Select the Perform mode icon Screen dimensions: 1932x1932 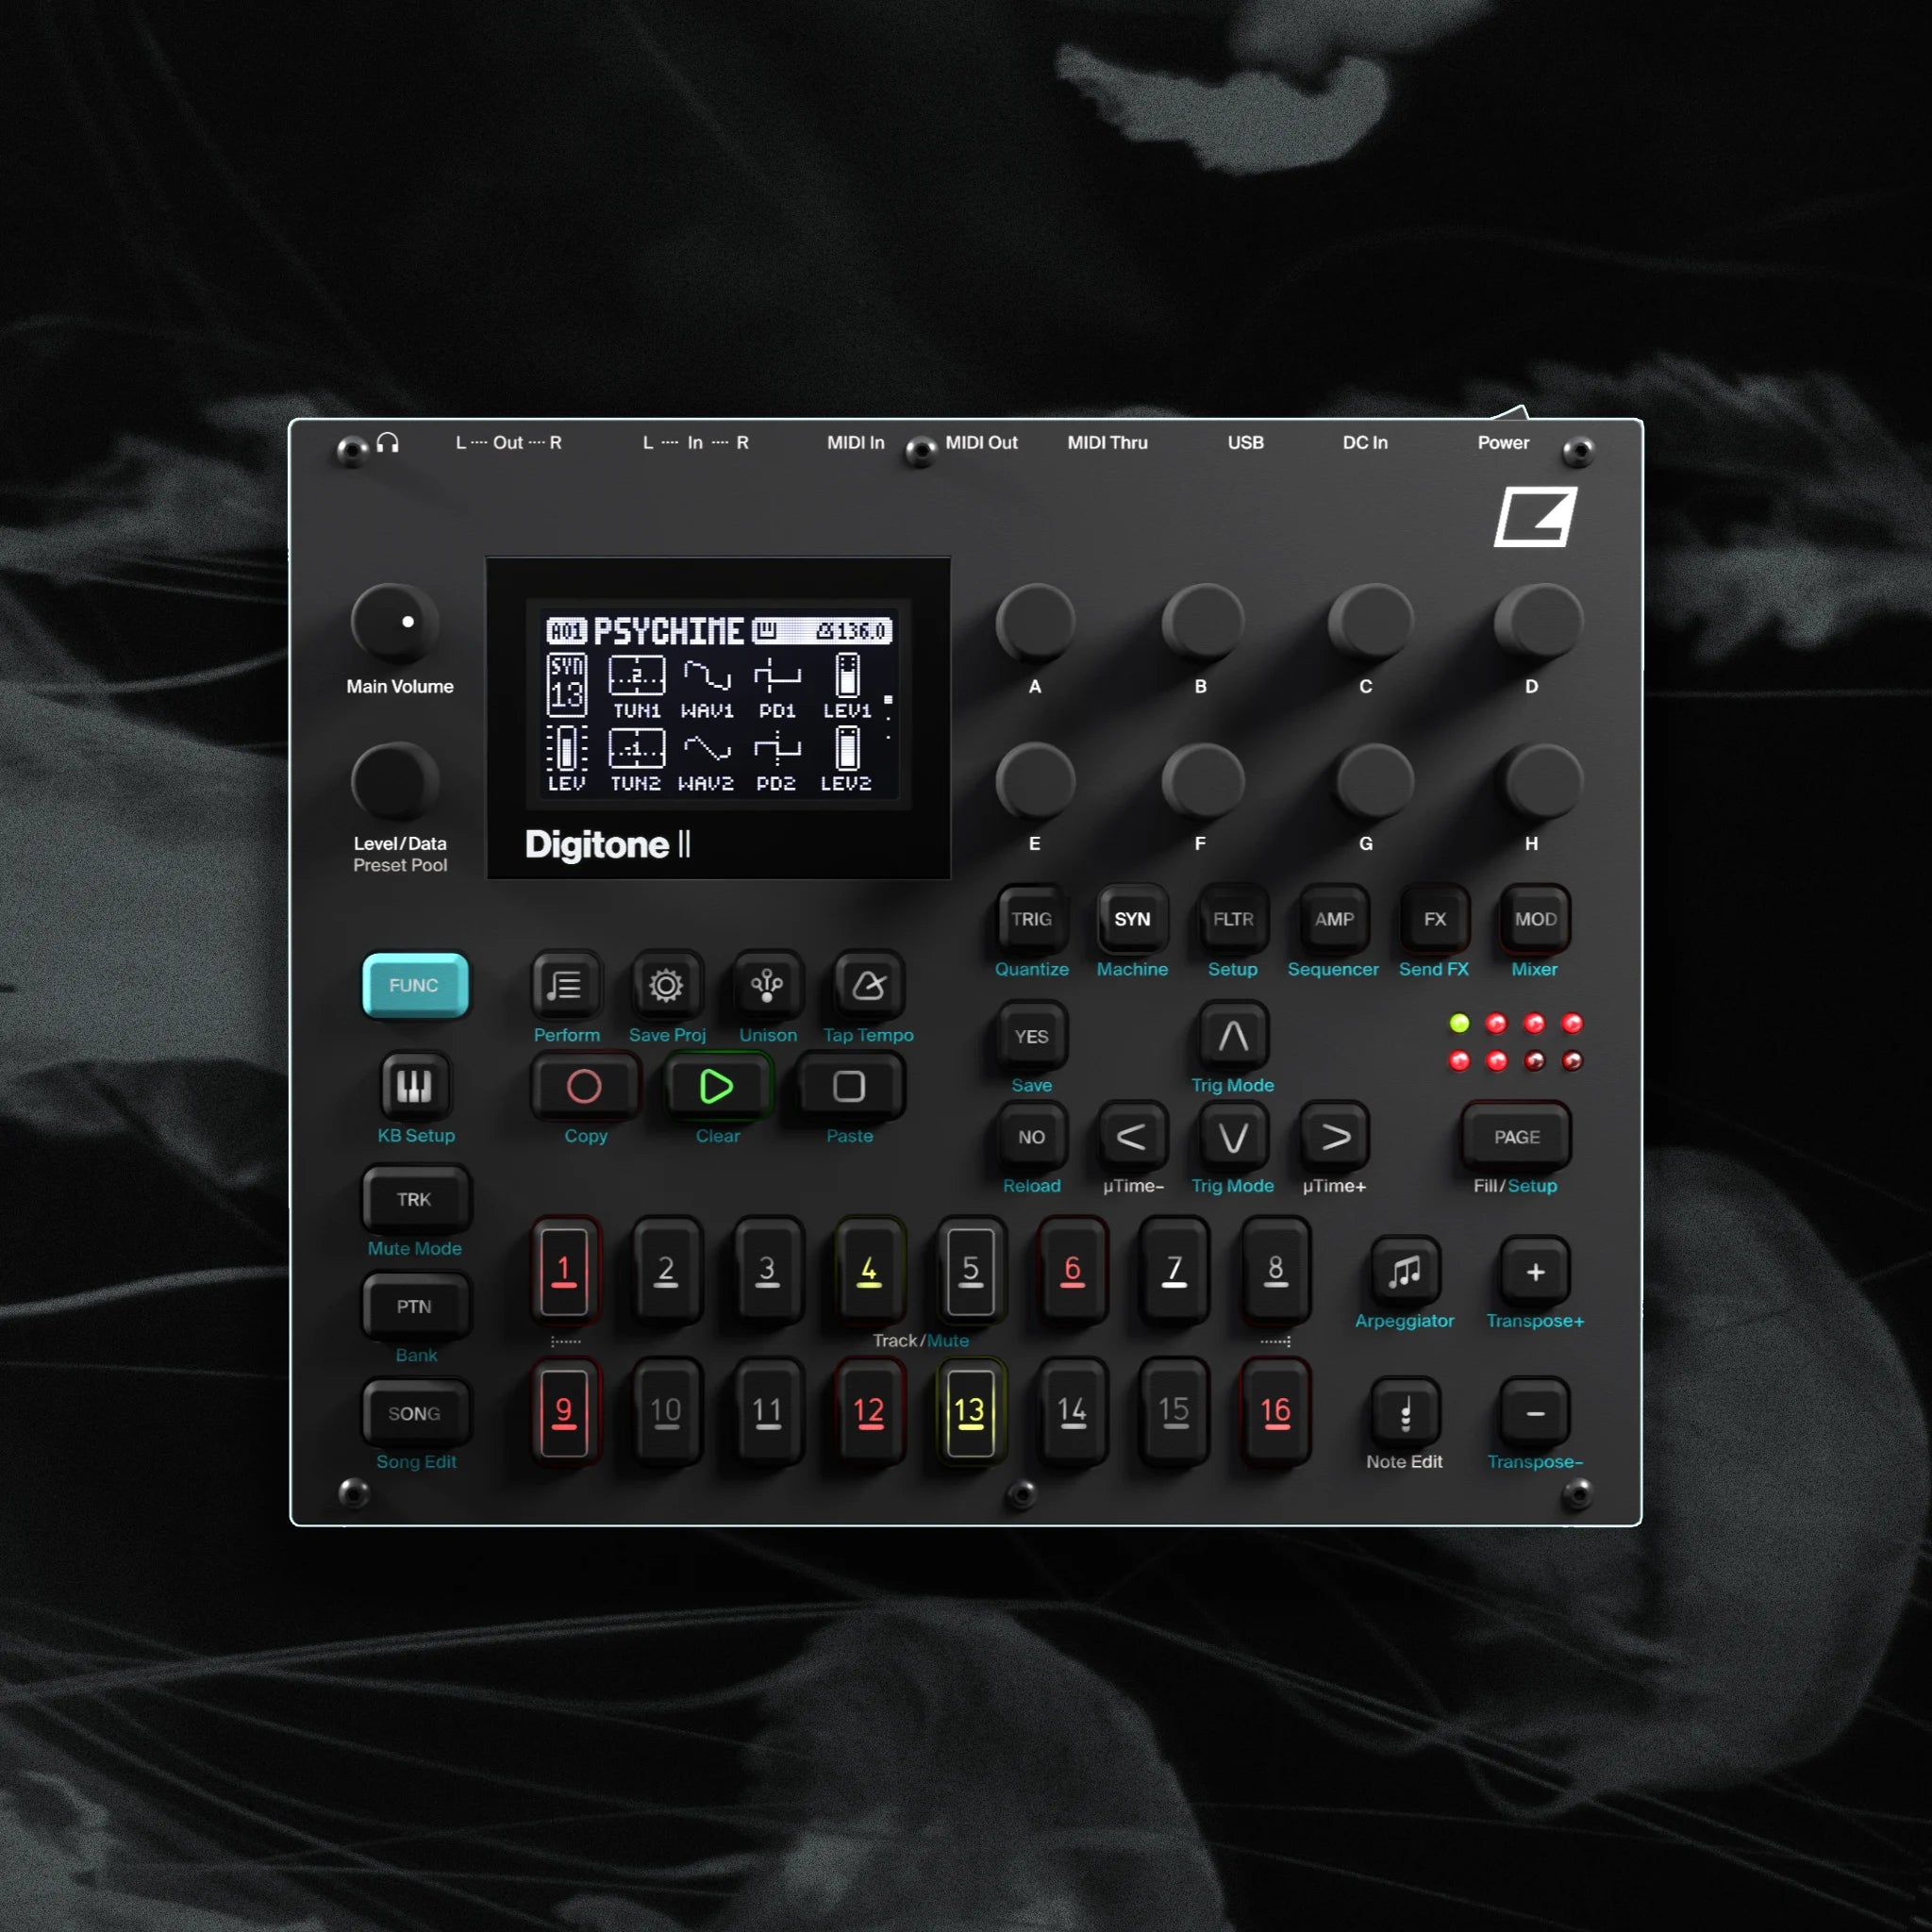point(566,986)
